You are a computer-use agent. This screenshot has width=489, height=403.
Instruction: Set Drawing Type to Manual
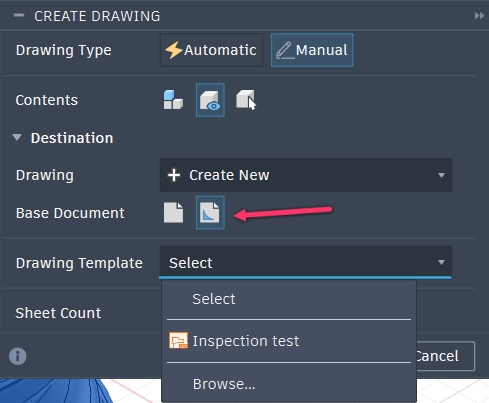[x=312, y=50]
